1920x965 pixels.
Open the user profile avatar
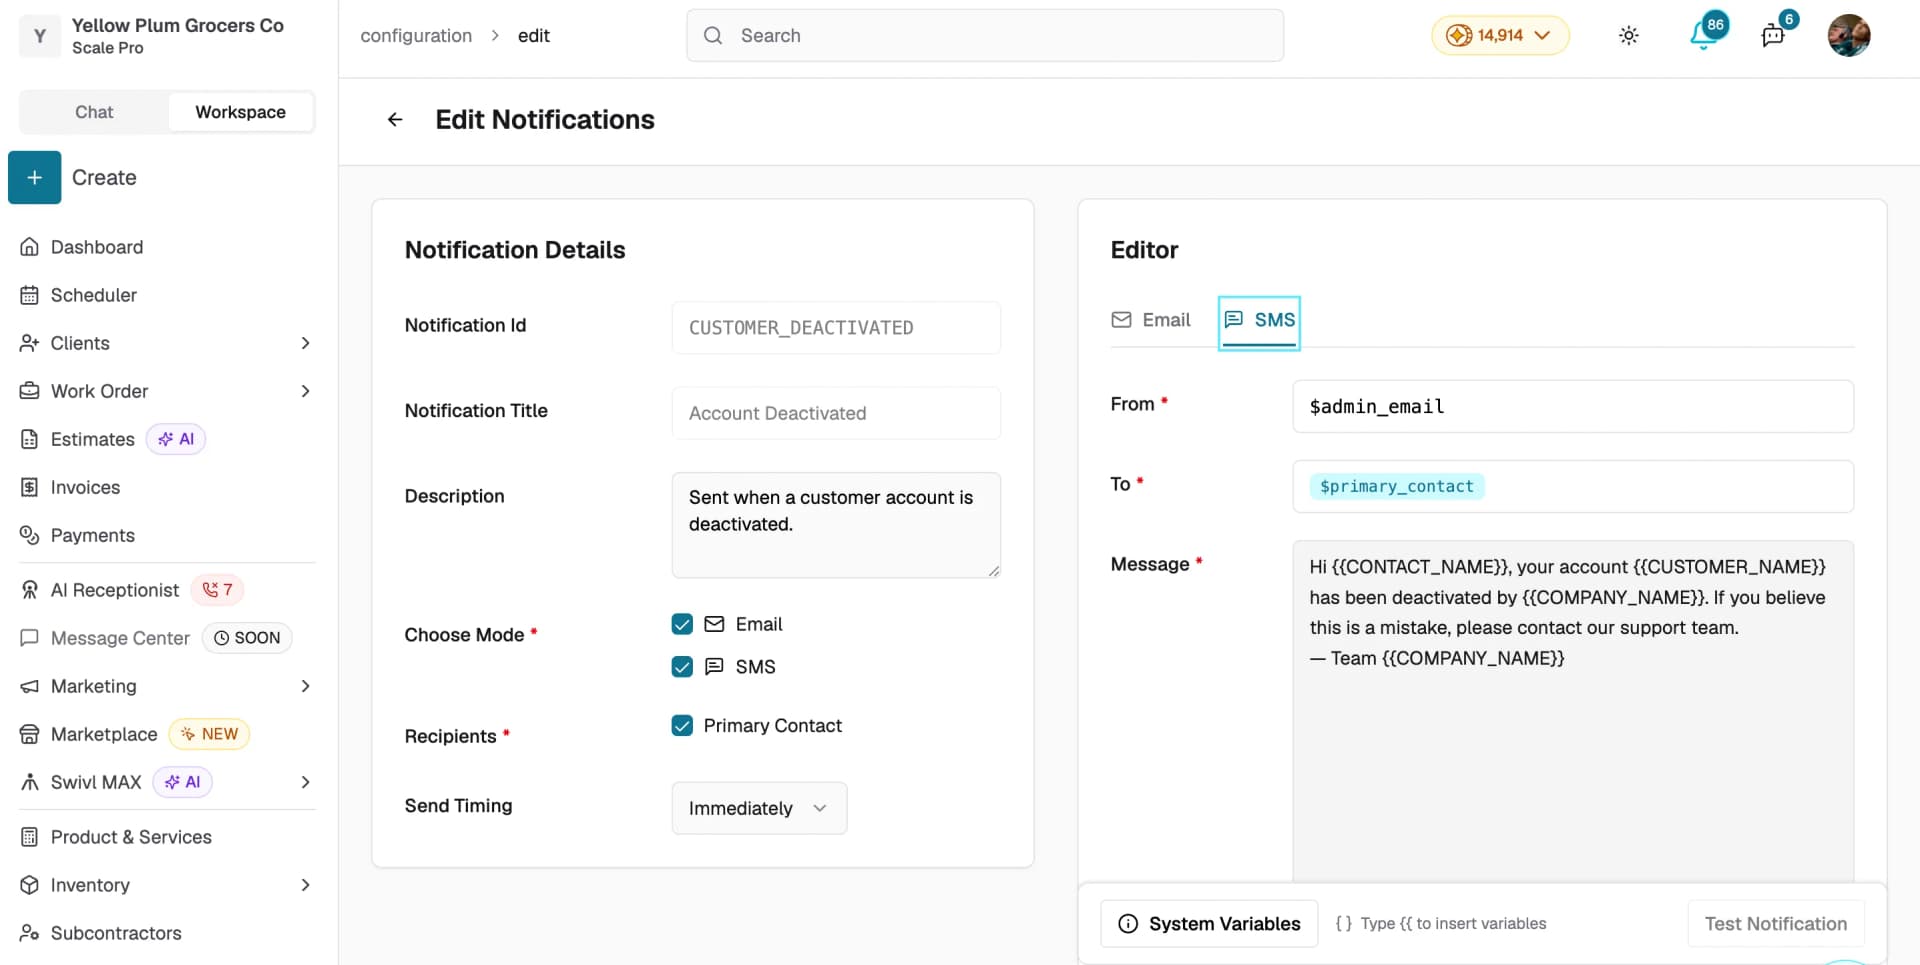tap(1848, 36)
